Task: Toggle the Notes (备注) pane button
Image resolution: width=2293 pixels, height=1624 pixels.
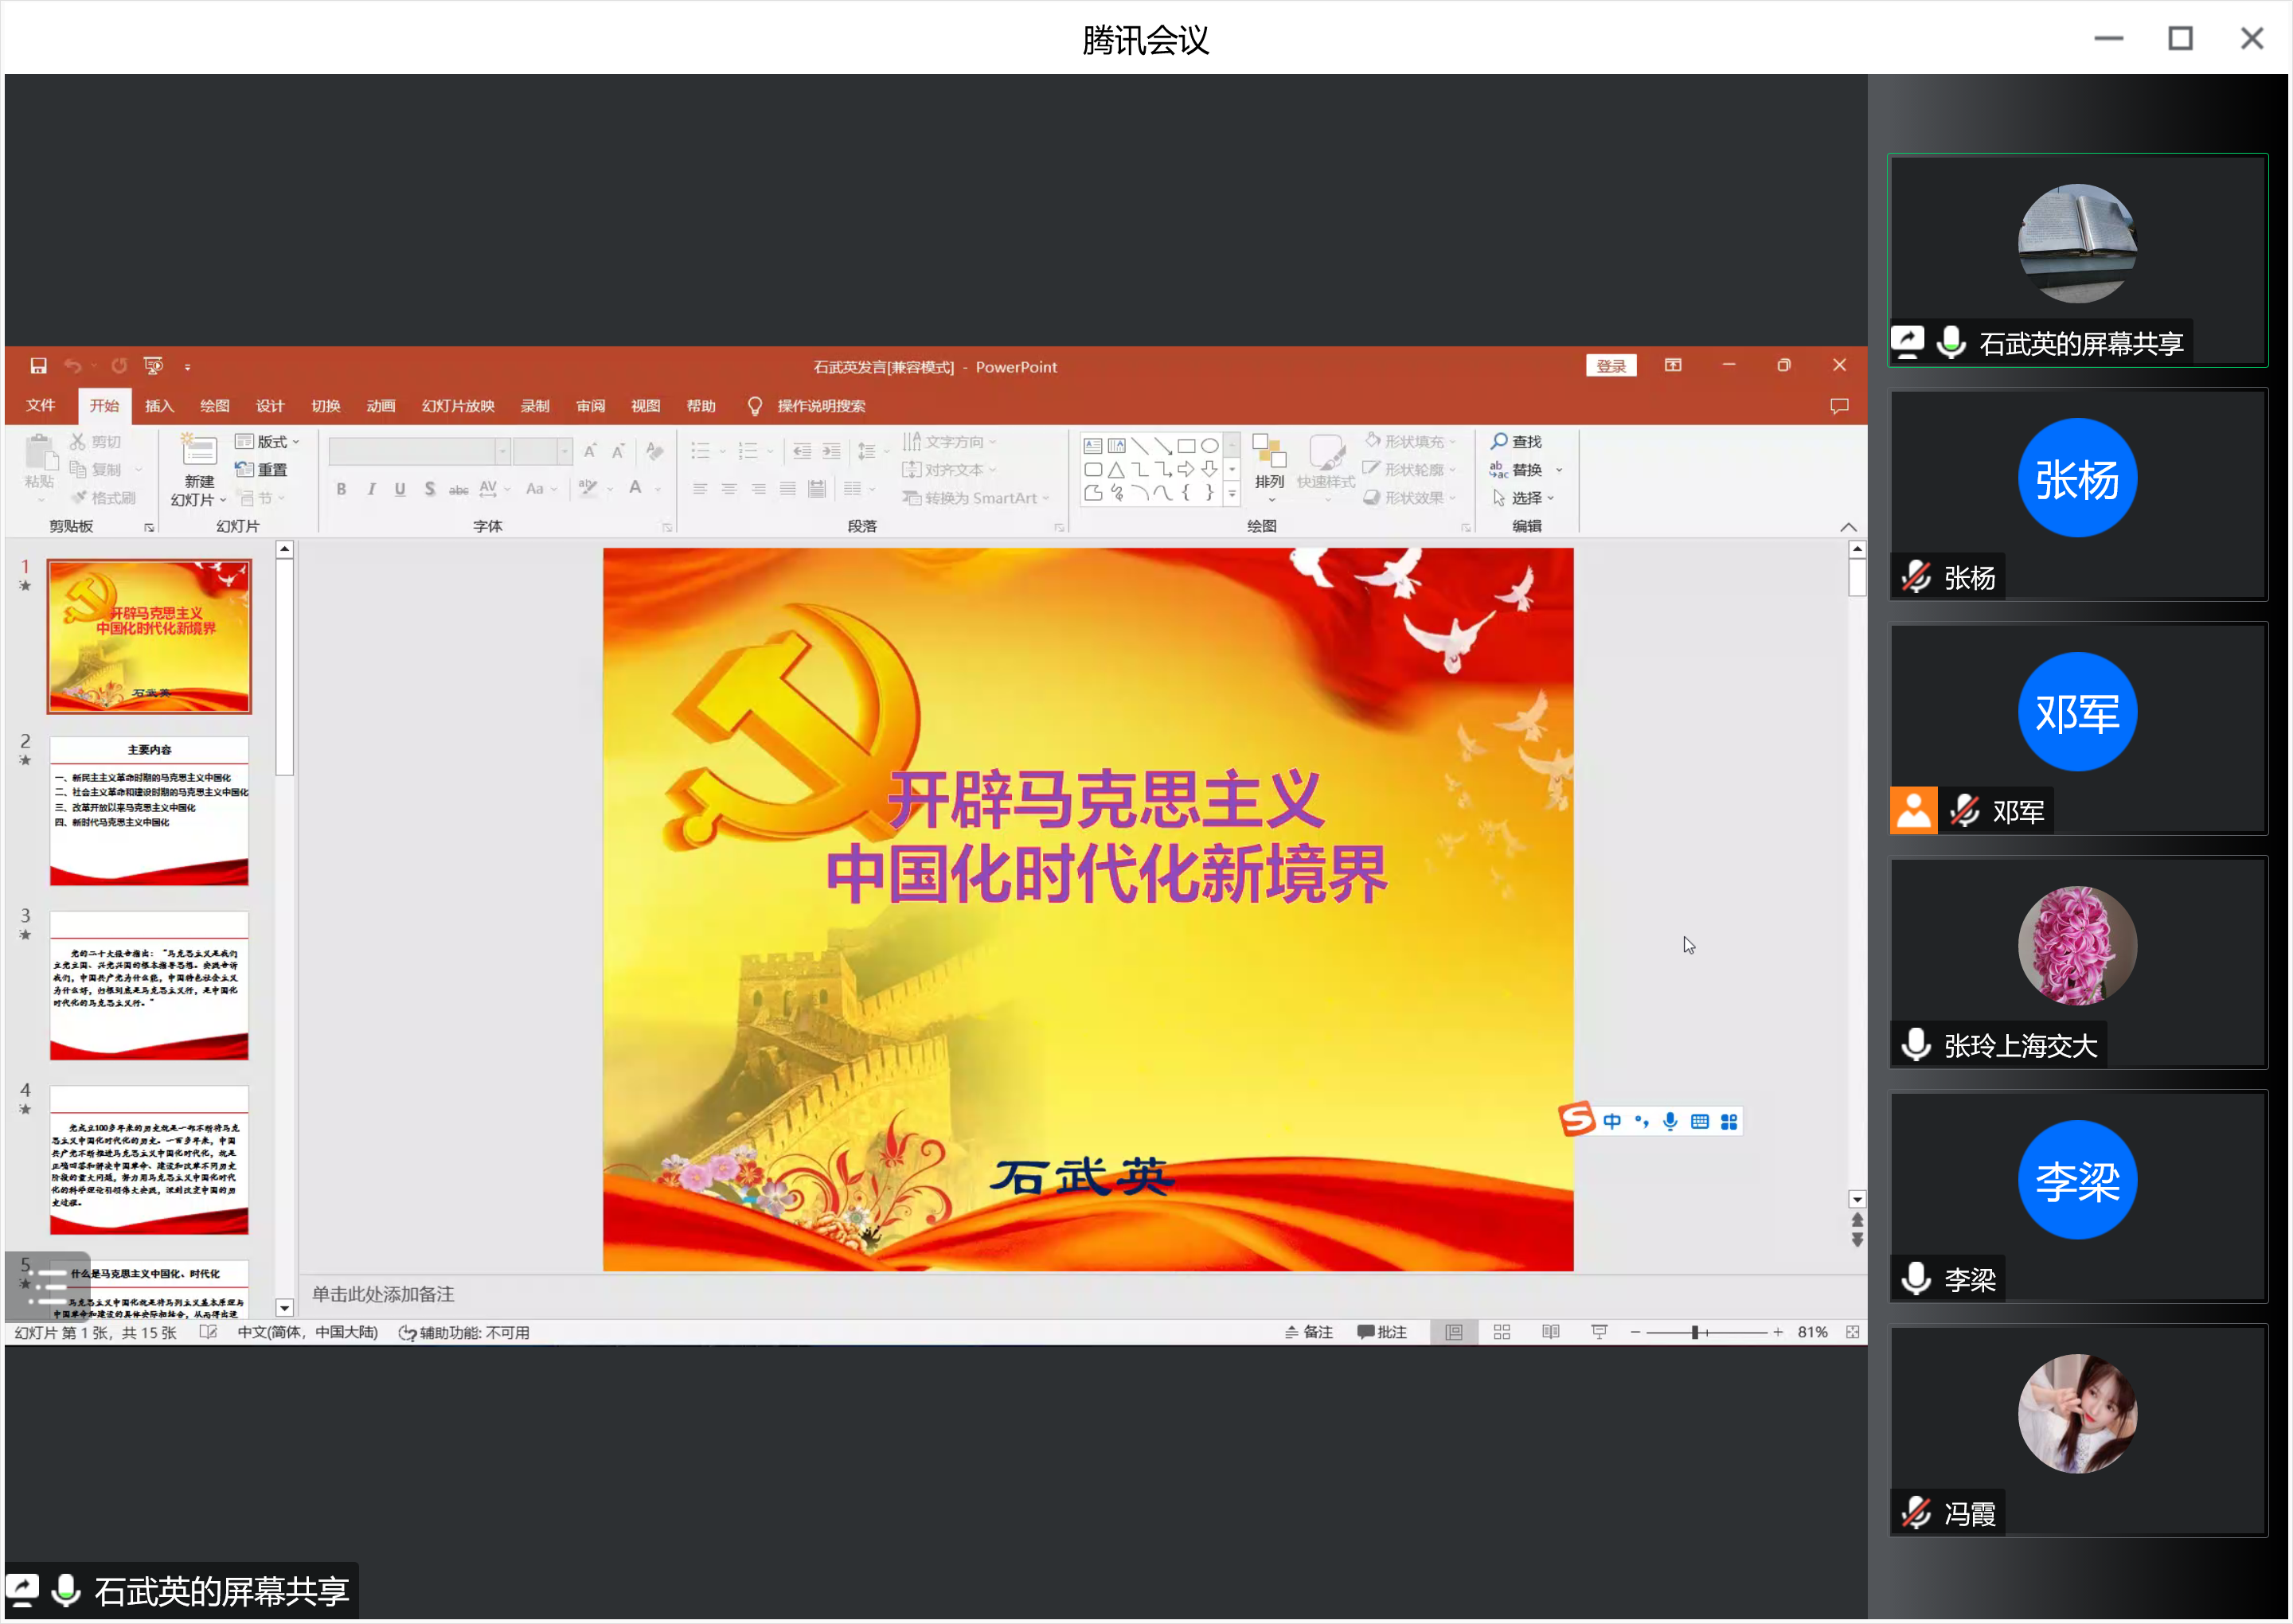Action: (x=1309, y=1332)
